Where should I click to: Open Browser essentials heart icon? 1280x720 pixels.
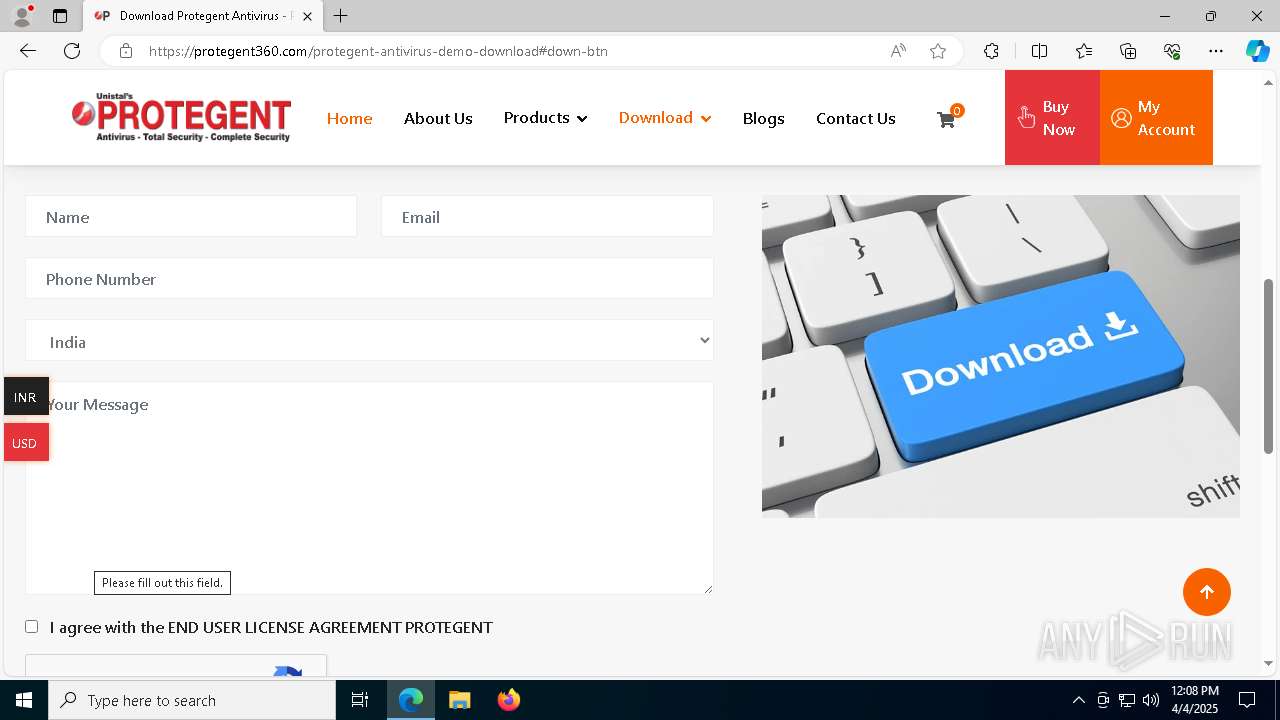point(1172,51)
